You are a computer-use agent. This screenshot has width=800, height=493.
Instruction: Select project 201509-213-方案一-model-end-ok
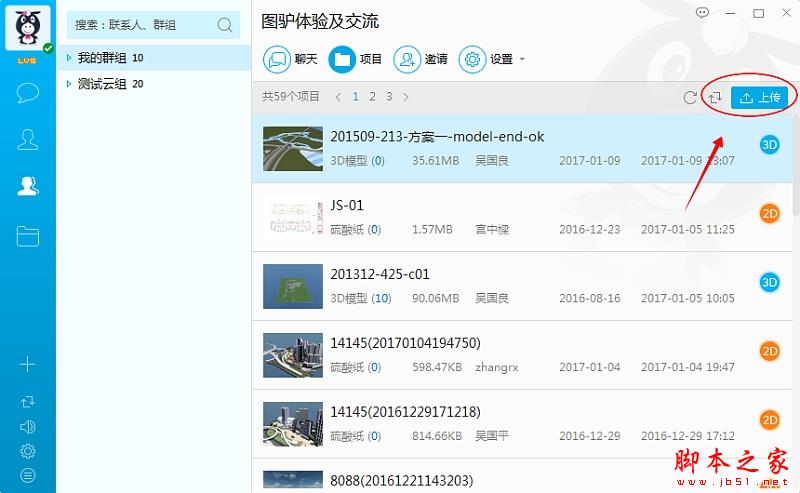[x=437, y=137]
